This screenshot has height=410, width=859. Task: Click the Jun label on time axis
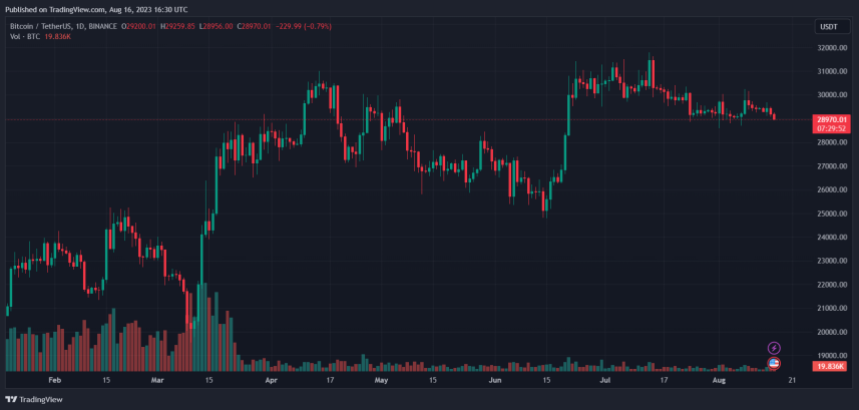click(x=494, y=381)
